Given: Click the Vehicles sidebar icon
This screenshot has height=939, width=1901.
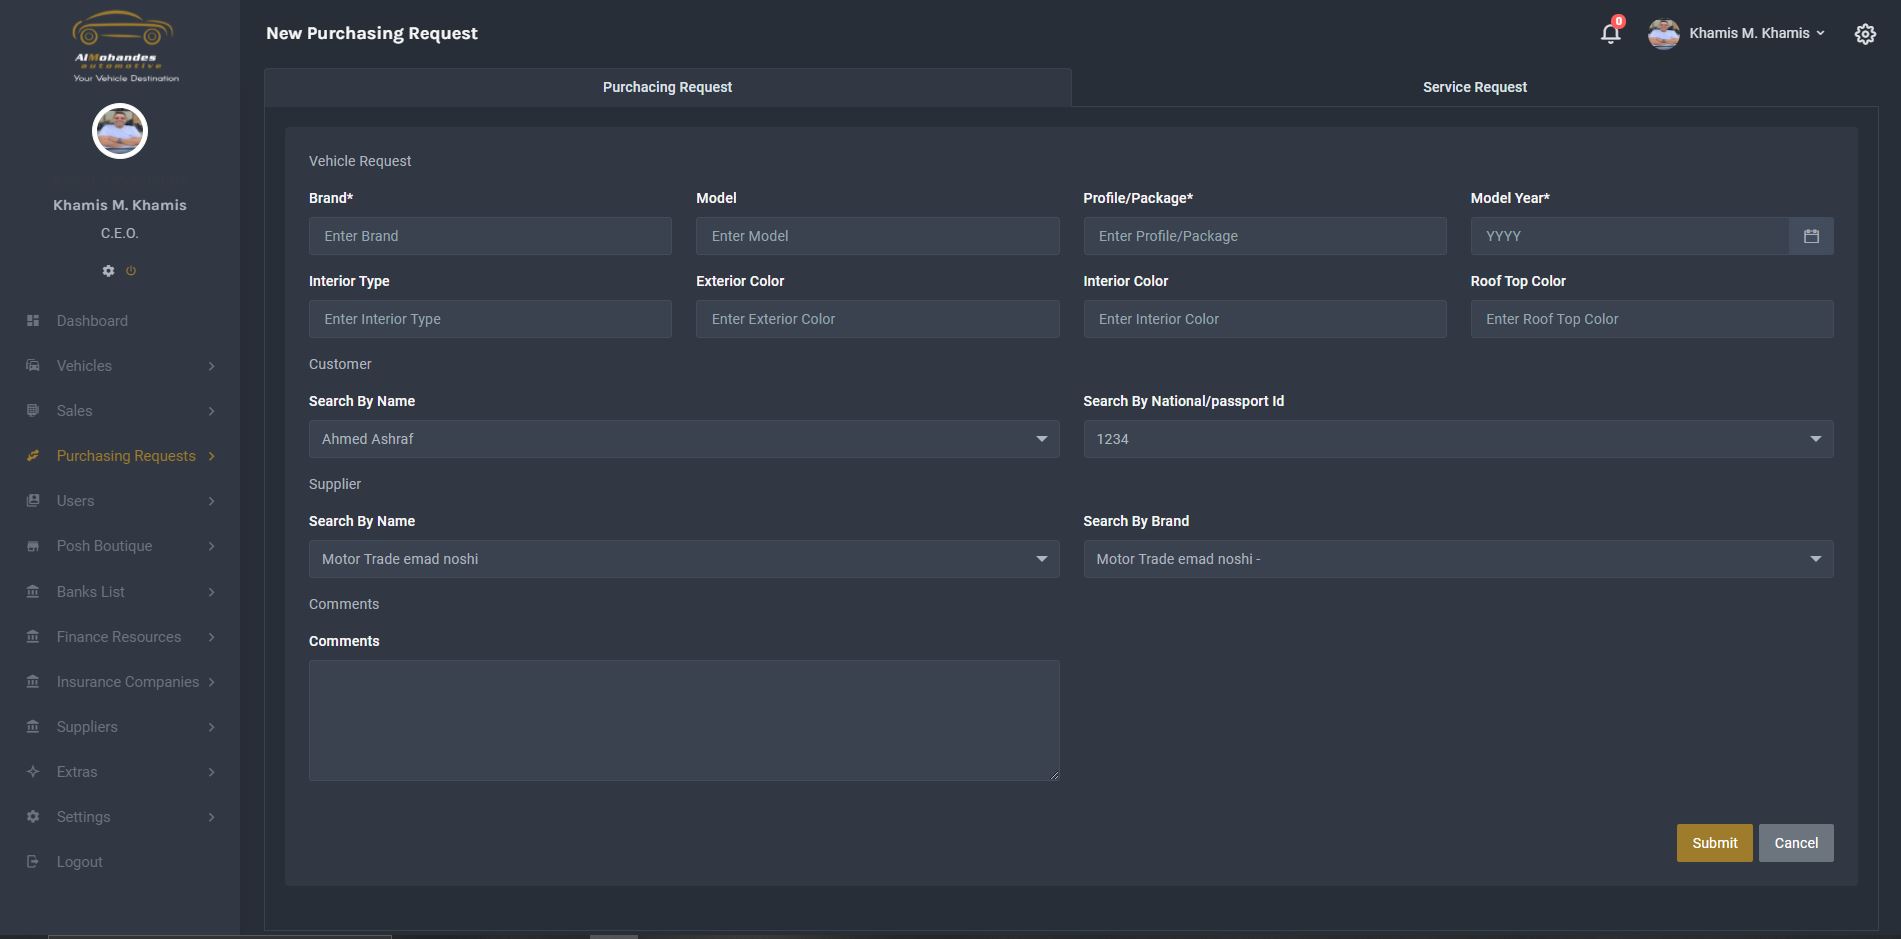Looking at the screenshot, I should [x=33, y=366].
